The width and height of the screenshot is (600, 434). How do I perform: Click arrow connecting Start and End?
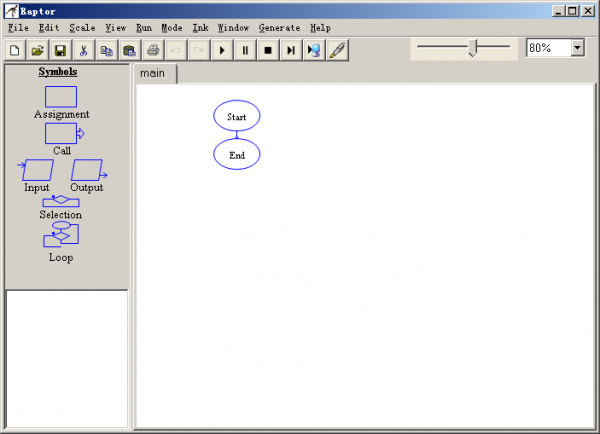click(236, 135)
